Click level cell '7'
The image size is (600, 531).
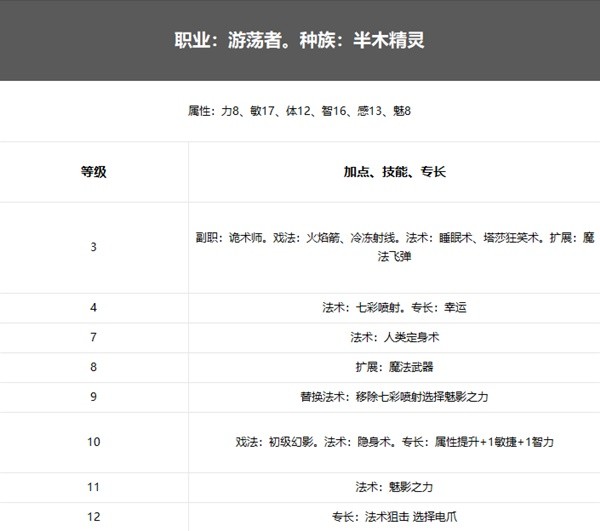point(93,337)
